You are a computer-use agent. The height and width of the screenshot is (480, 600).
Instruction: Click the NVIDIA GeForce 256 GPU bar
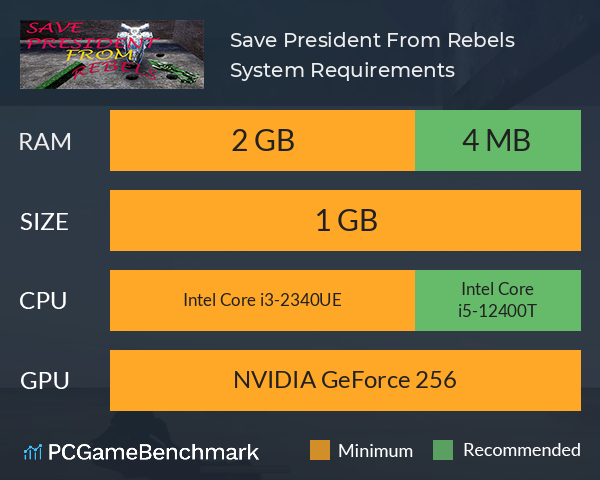click(x=346, y=380)
